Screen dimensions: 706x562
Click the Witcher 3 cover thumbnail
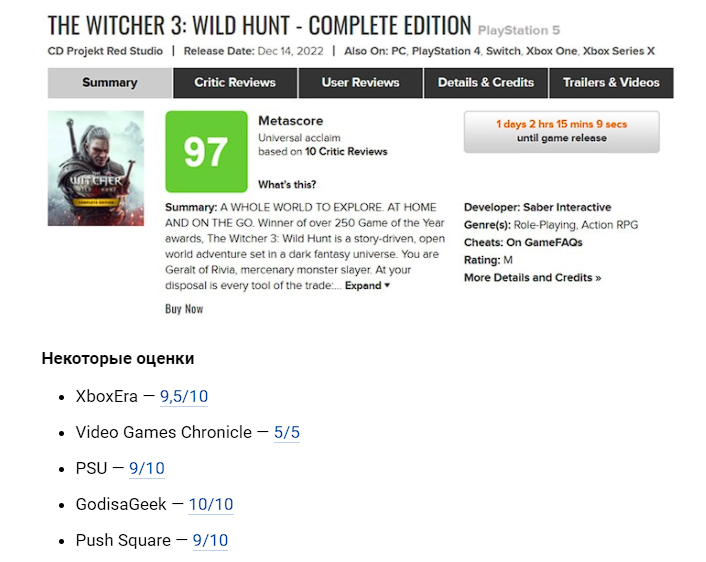[96, 168]
